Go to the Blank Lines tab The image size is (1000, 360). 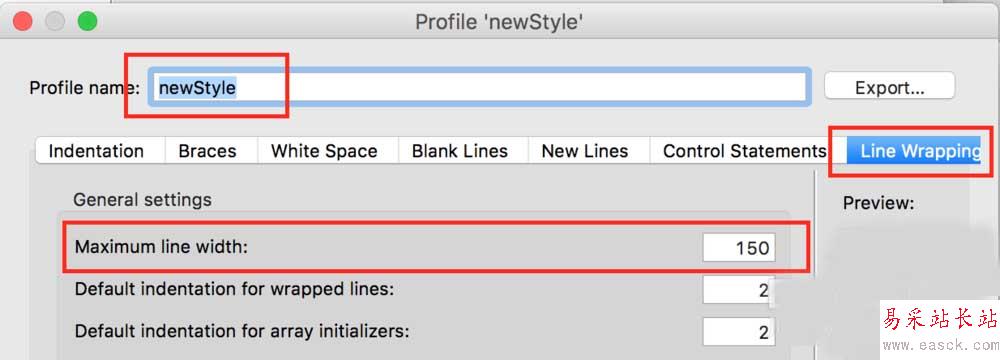click(x=460, y=151)
